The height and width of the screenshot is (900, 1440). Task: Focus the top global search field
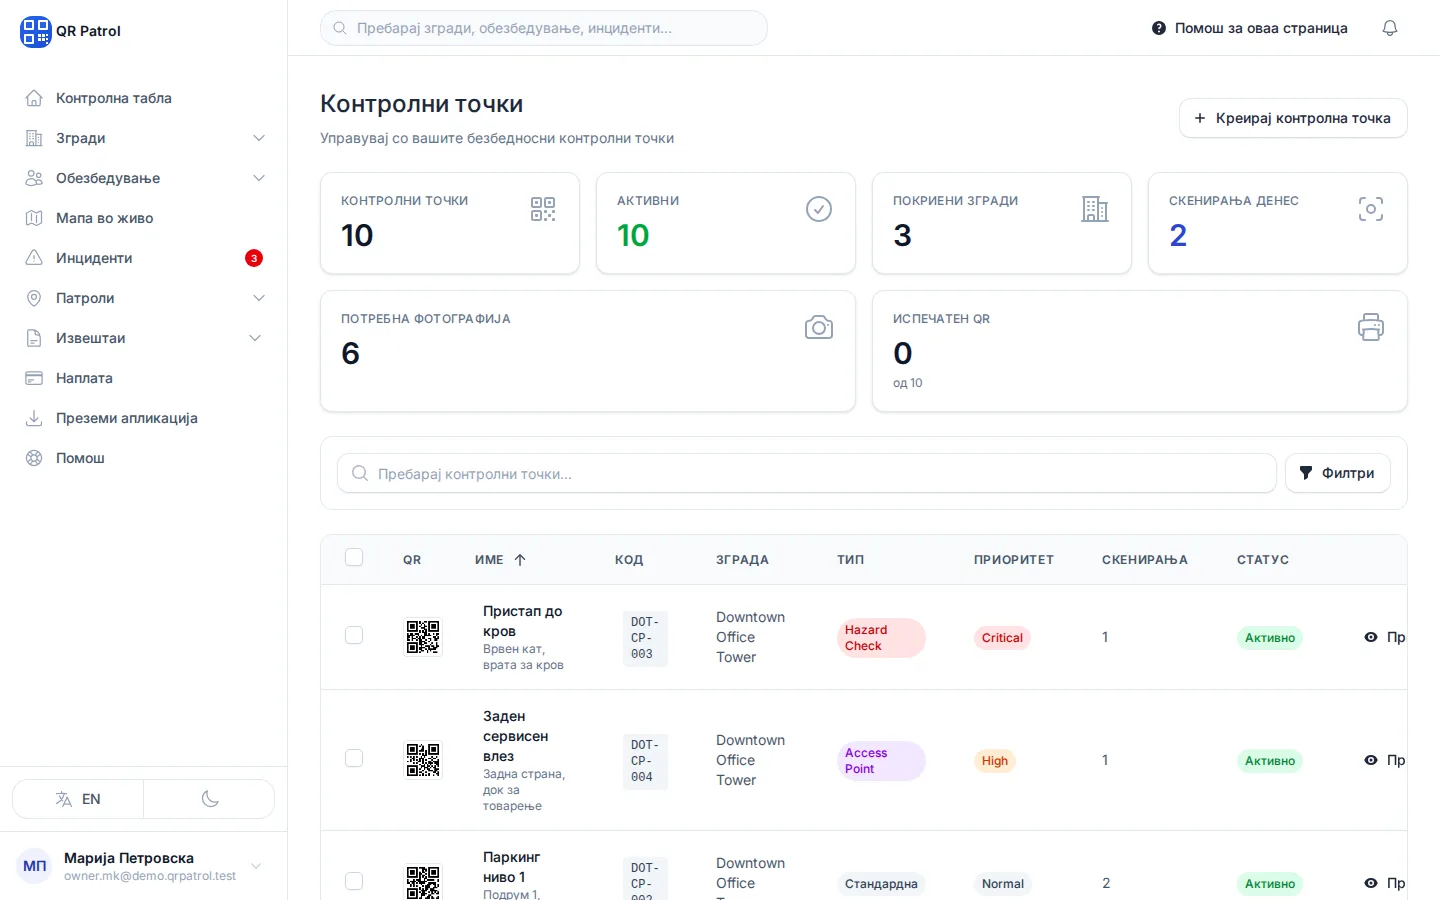(x=544, y=28)
